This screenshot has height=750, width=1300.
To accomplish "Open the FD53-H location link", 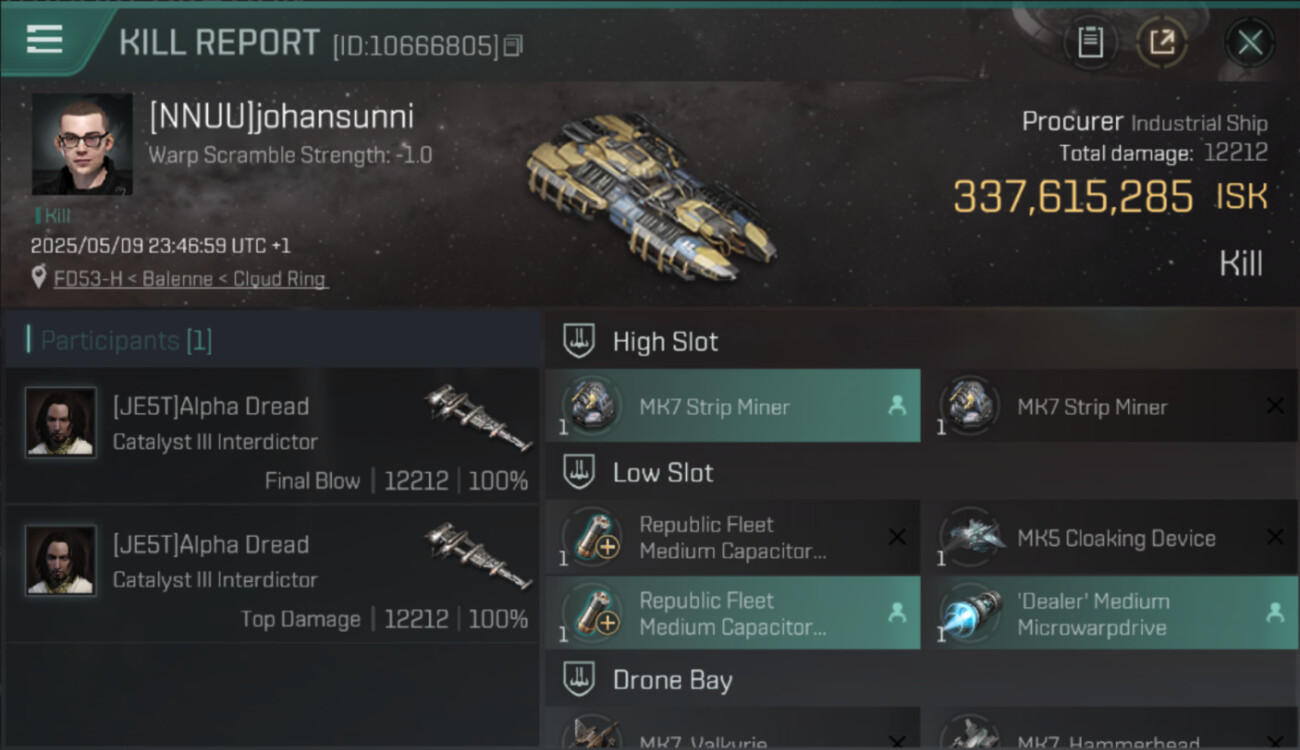I will click(190, 279).
